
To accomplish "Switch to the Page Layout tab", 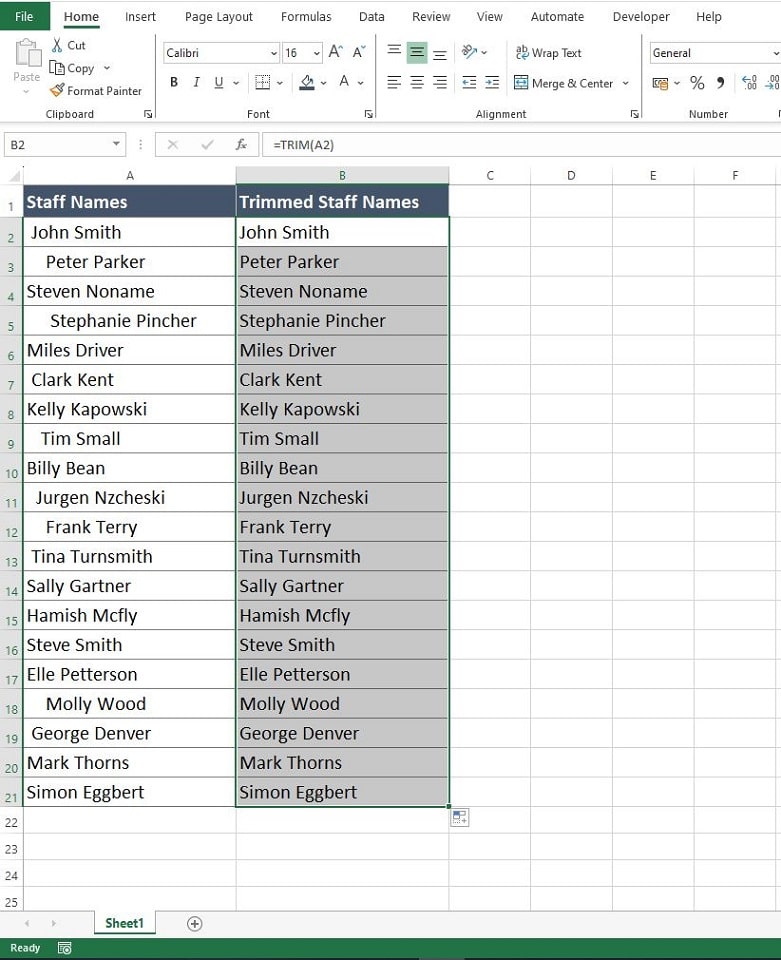I will point(219,17).
